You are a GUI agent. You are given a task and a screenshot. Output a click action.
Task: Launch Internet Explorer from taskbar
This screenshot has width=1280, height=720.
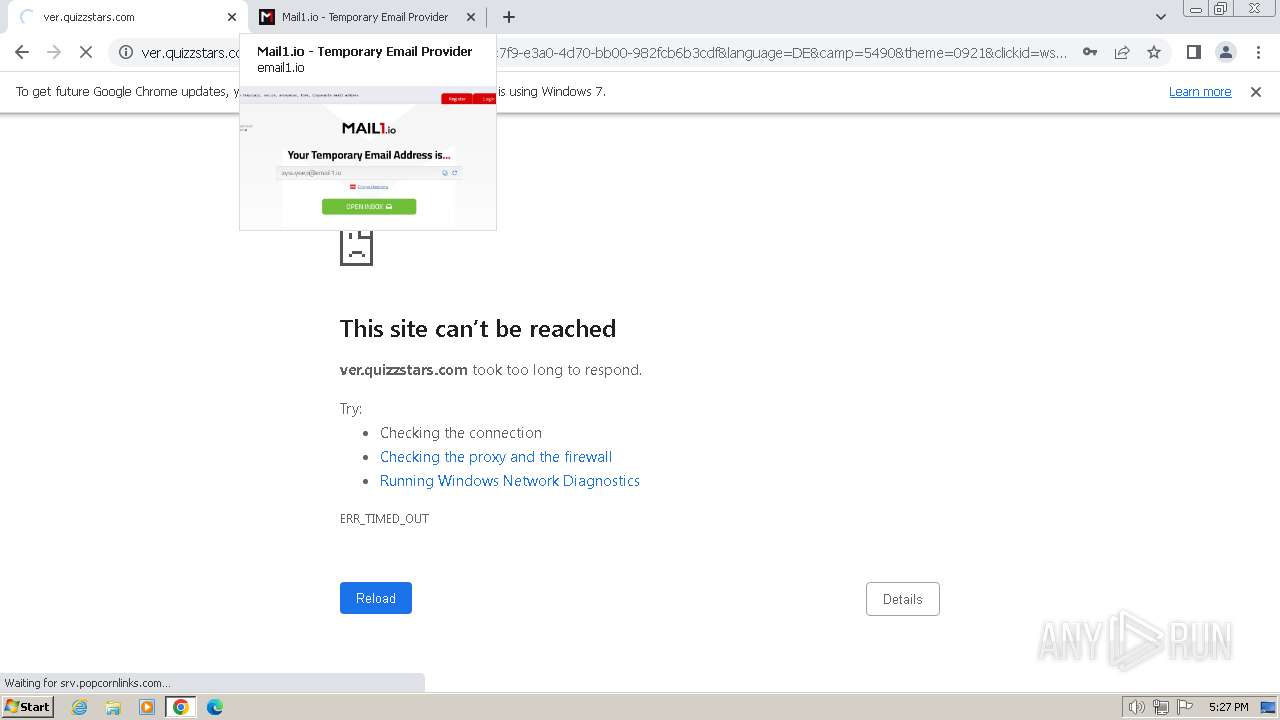click(80, 707)
